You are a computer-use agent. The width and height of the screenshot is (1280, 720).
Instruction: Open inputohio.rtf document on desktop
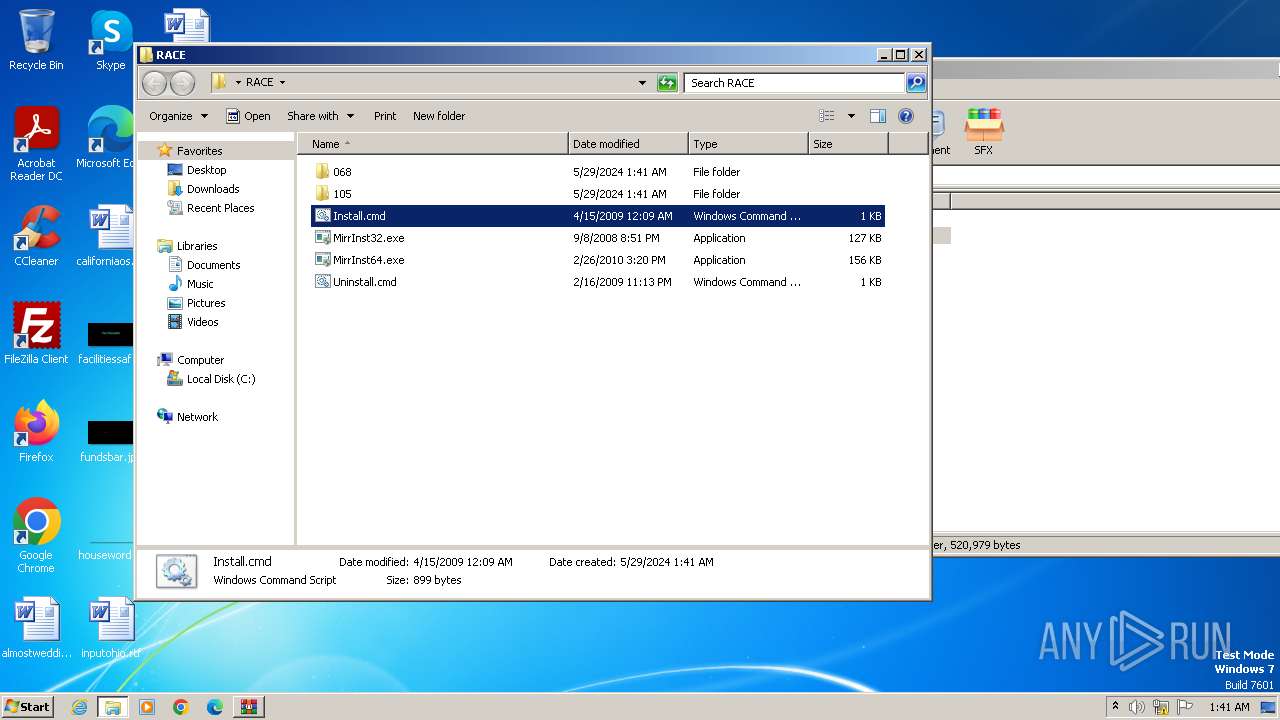(x=110, y=628)
